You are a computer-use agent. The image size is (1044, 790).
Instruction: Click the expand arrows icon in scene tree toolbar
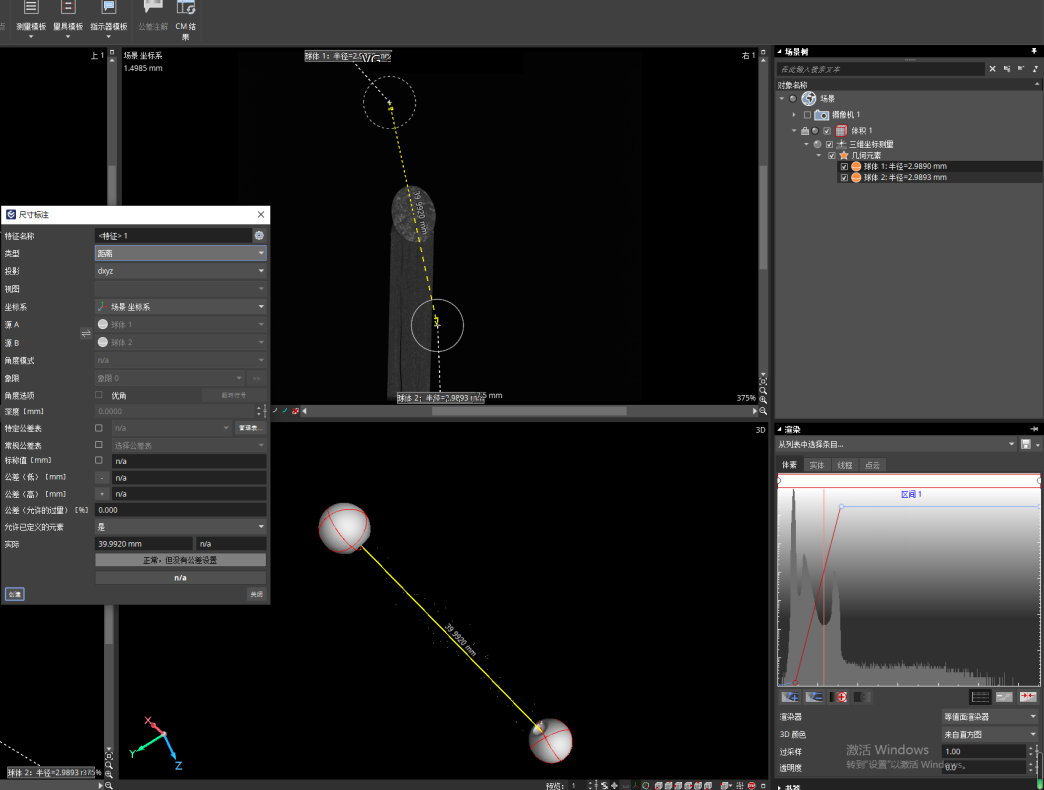[x=1035, y=69]
